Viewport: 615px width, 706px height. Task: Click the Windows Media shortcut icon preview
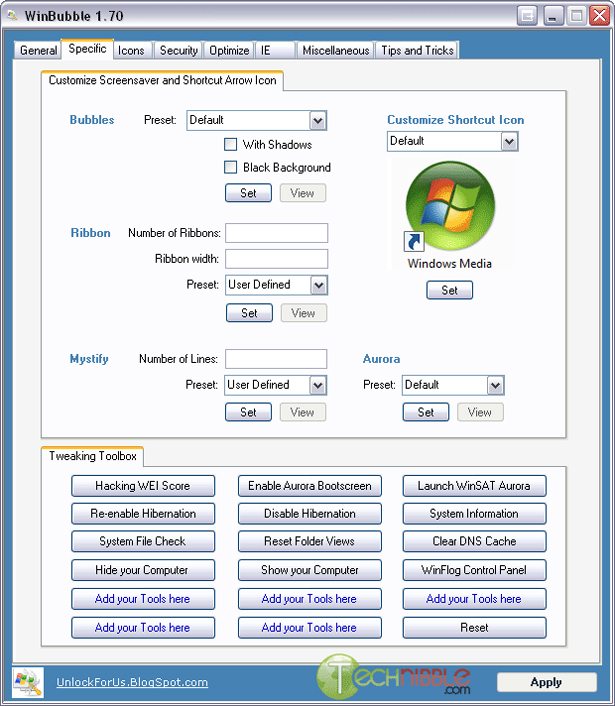tap(449, 207)
